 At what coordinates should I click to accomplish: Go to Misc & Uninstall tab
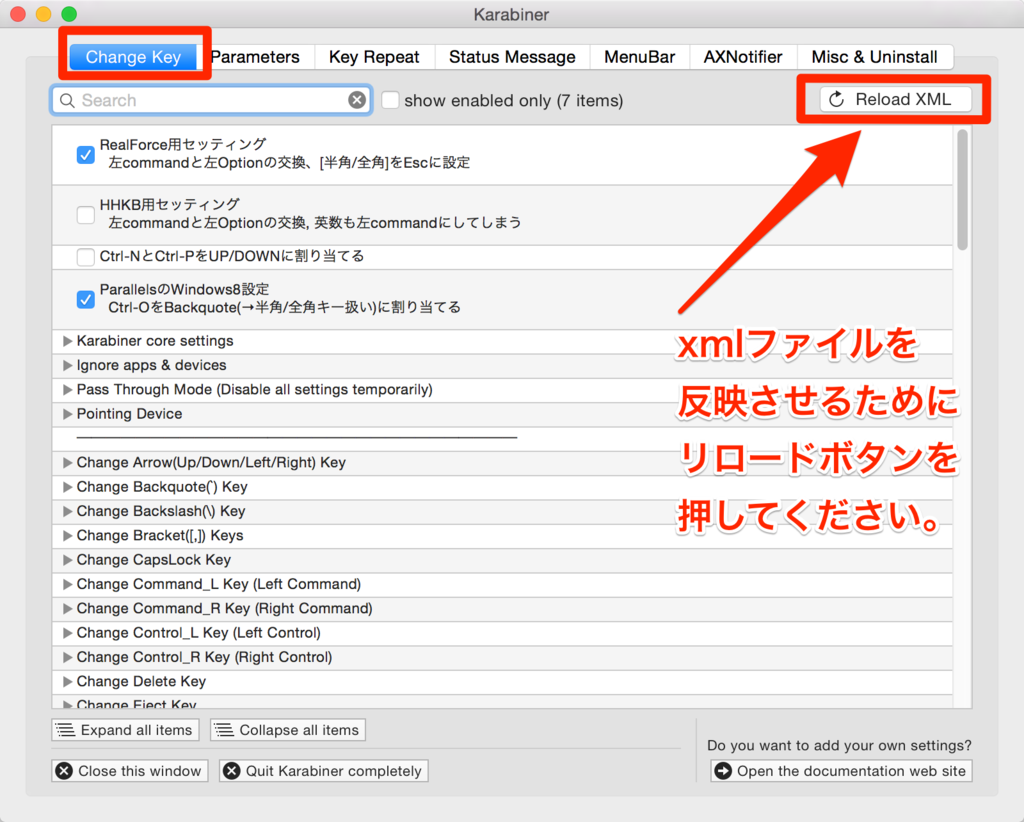coord(874,57)
